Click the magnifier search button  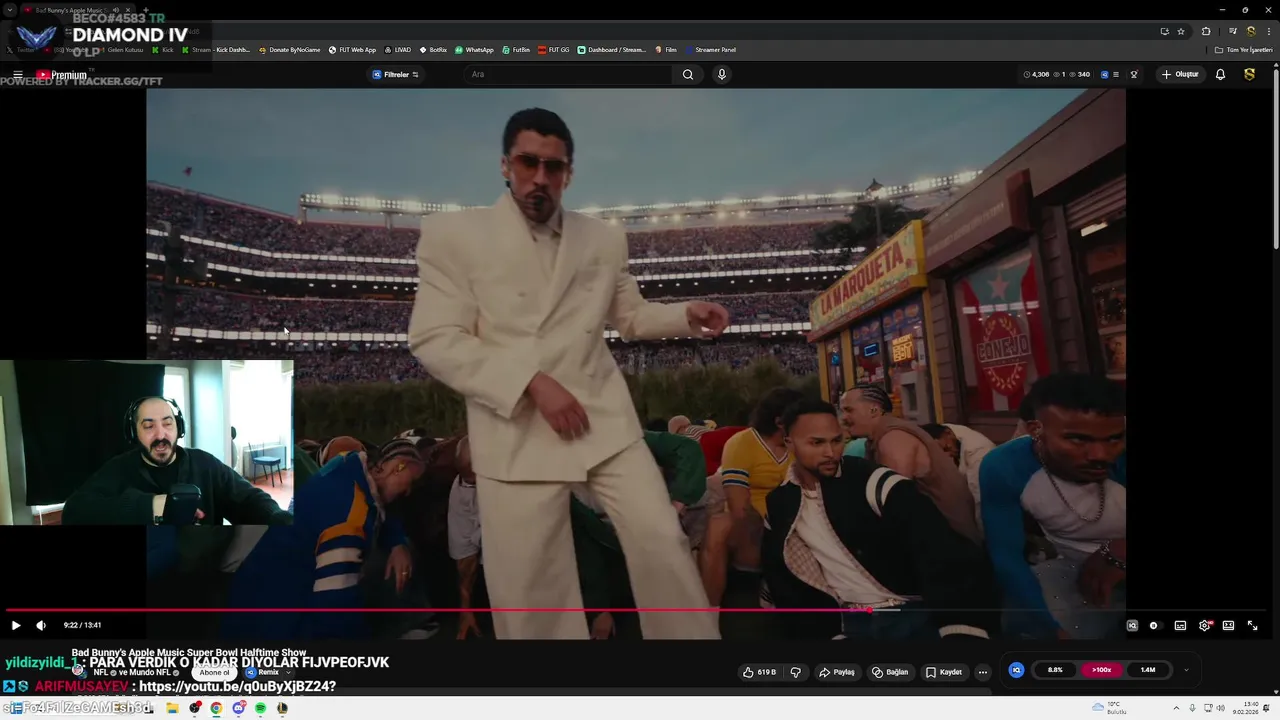tap(688, 74)
